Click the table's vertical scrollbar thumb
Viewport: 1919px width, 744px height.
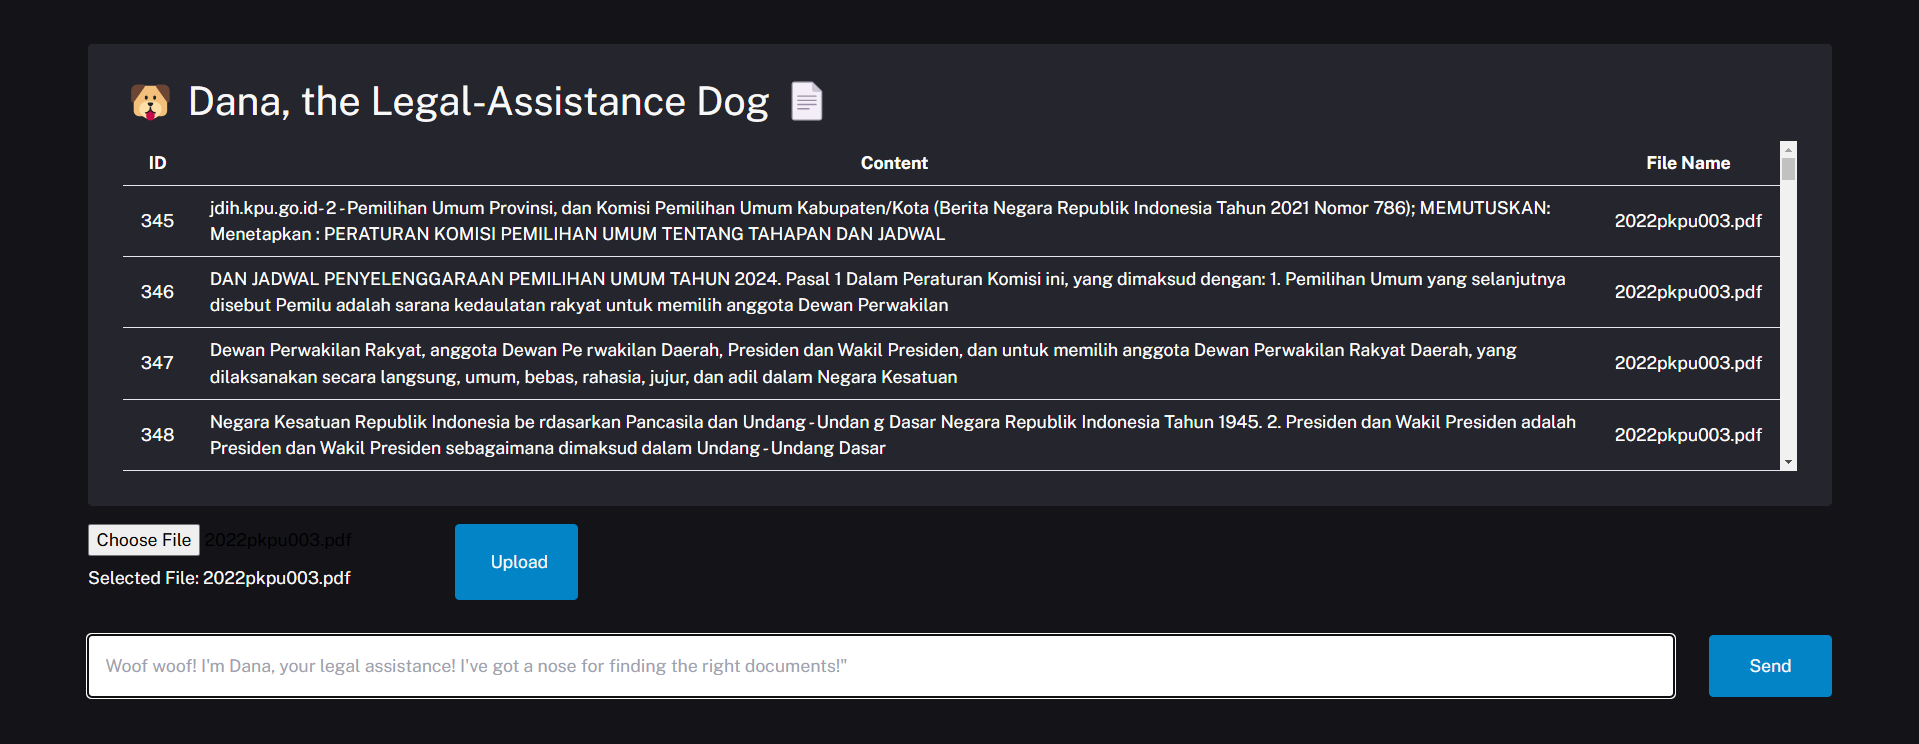(1788, 169)
